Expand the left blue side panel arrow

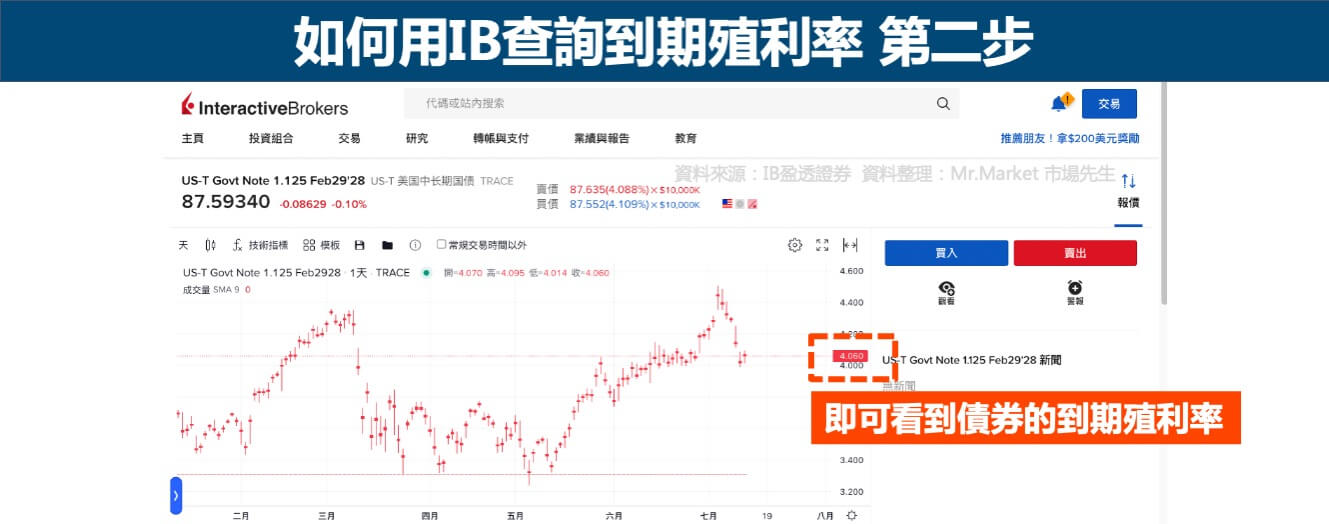[176, 495]
